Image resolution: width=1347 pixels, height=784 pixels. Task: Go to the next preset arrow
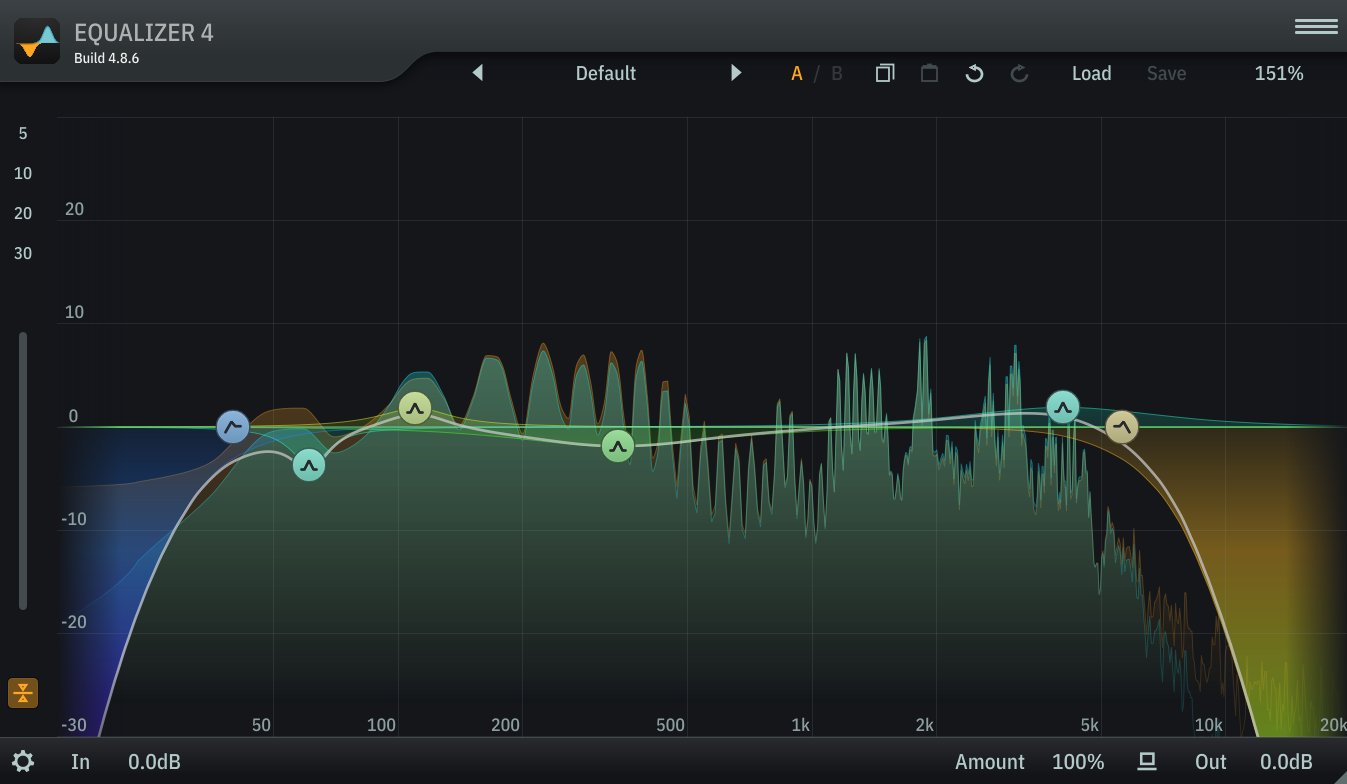click(x=736, y=73)
